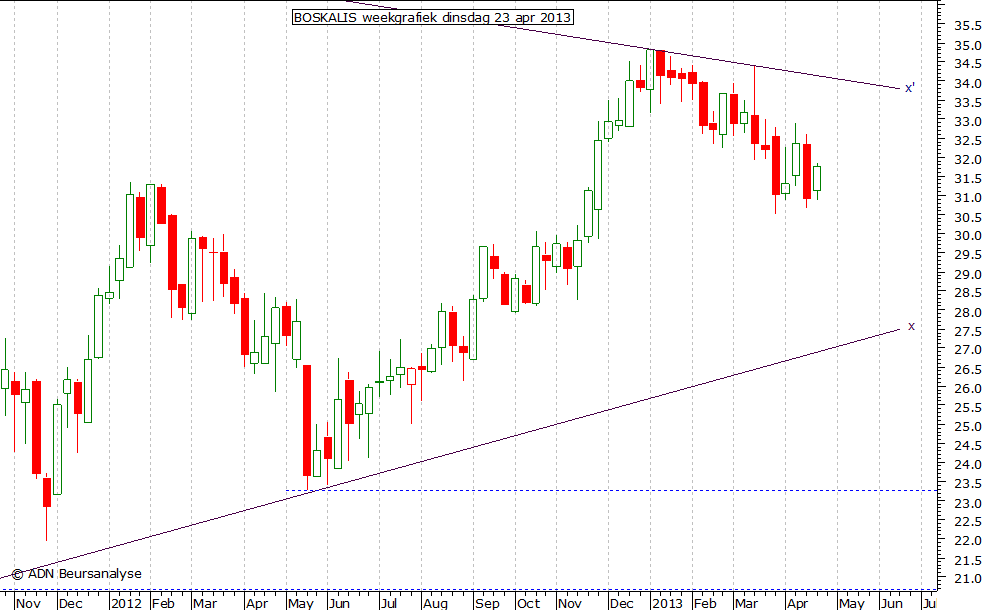
Task: Click the 26.0 price axis label
Action: pyautogui.click(x=967, y=388)
